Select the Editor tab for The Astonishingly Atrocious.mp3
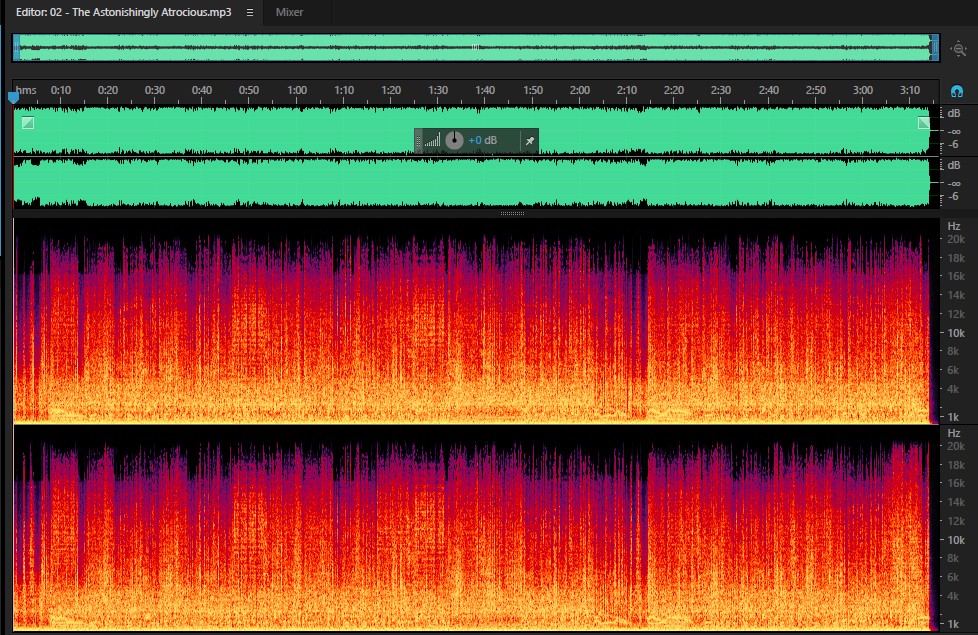The height and width of the screenshot is (635, 978). (123, 12)
